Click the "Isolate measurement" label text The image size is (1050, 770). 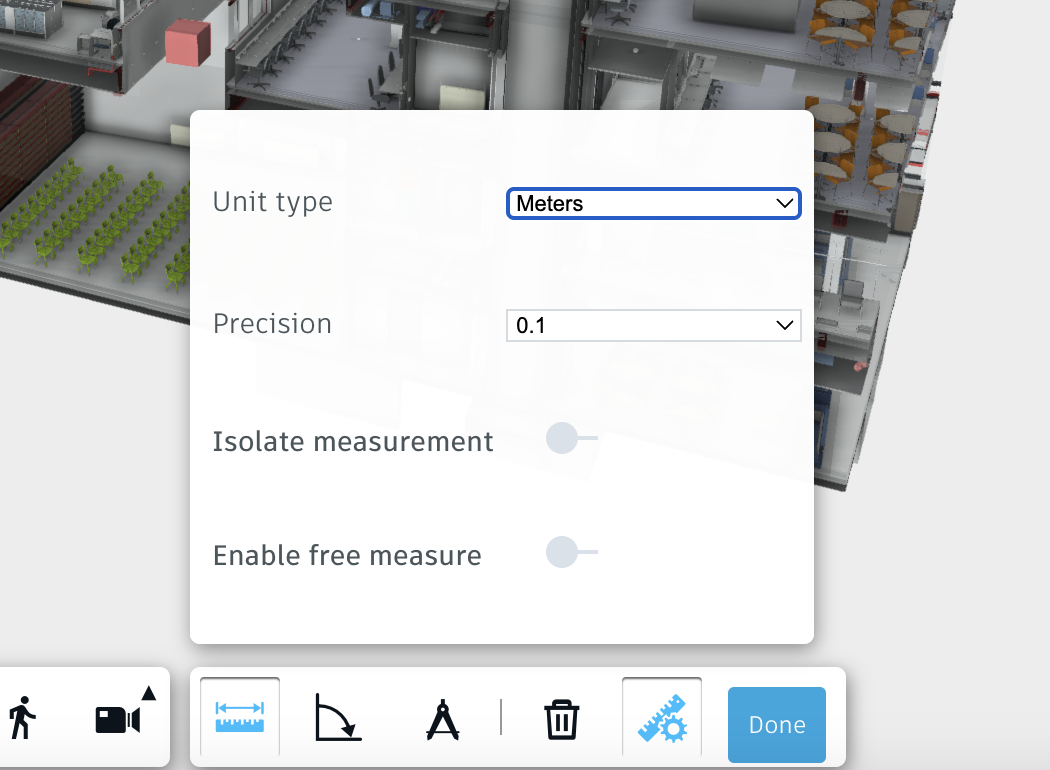coord(353,441)
